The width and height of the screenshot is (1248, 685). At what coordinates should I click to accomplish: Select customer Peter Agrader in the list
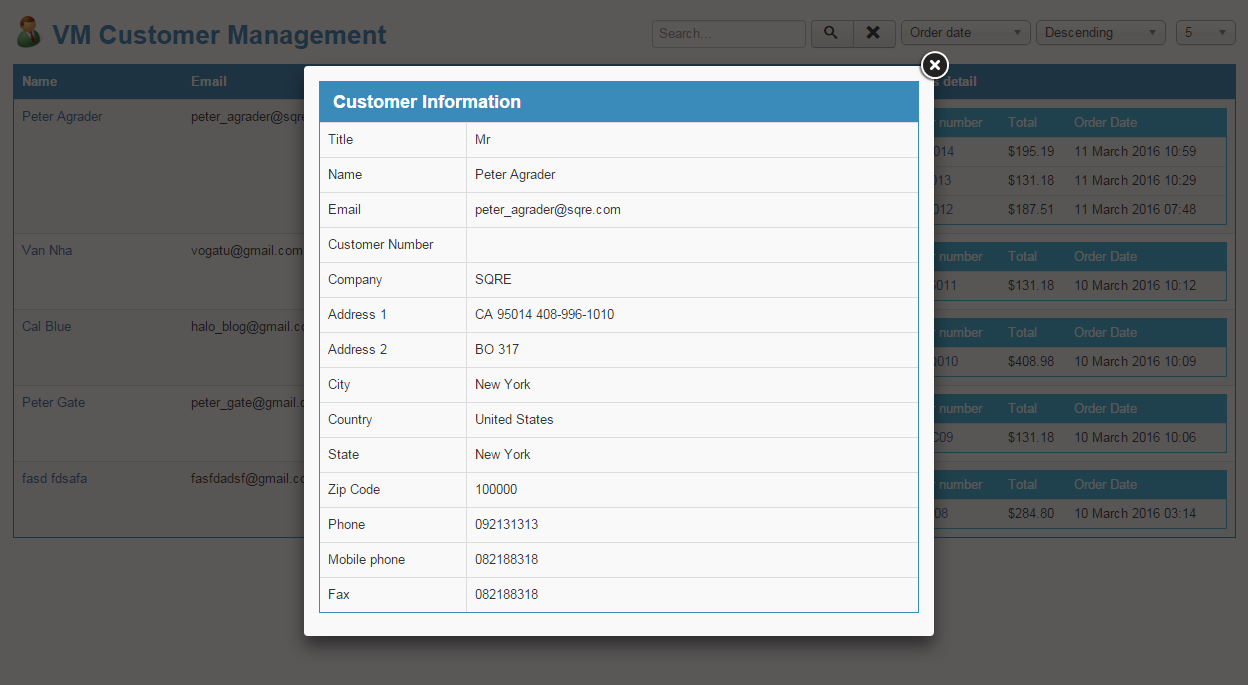tap(62, 116)
